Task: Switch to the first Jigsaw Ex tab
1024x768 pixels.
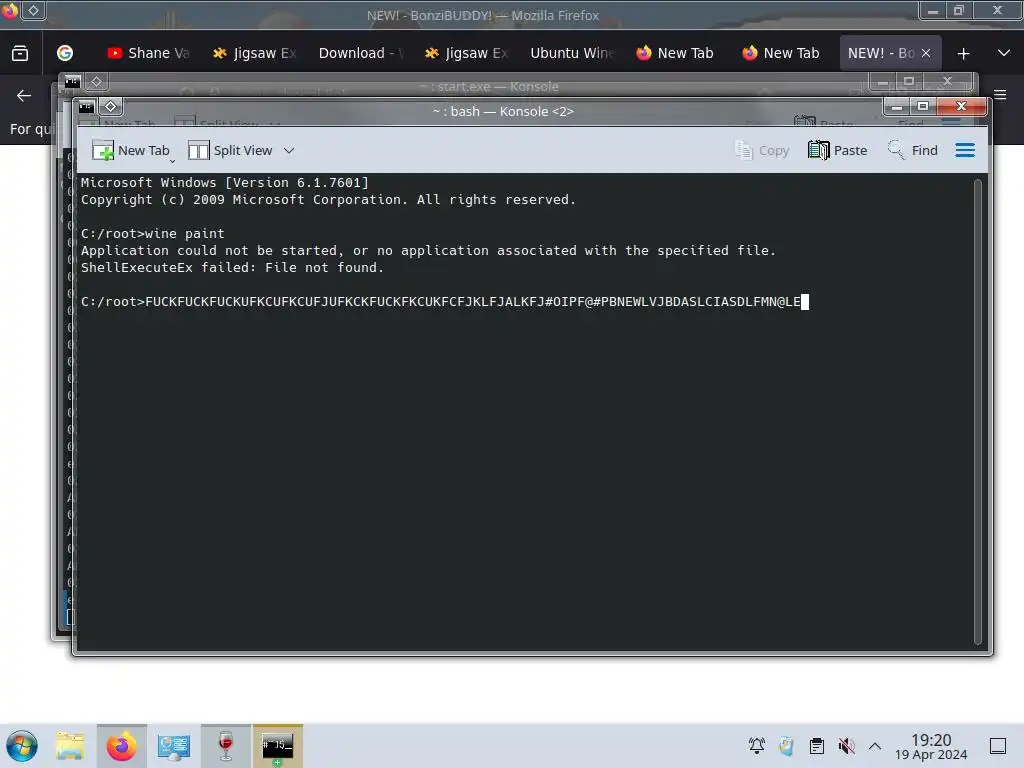Action: click(x=254, y=53)
